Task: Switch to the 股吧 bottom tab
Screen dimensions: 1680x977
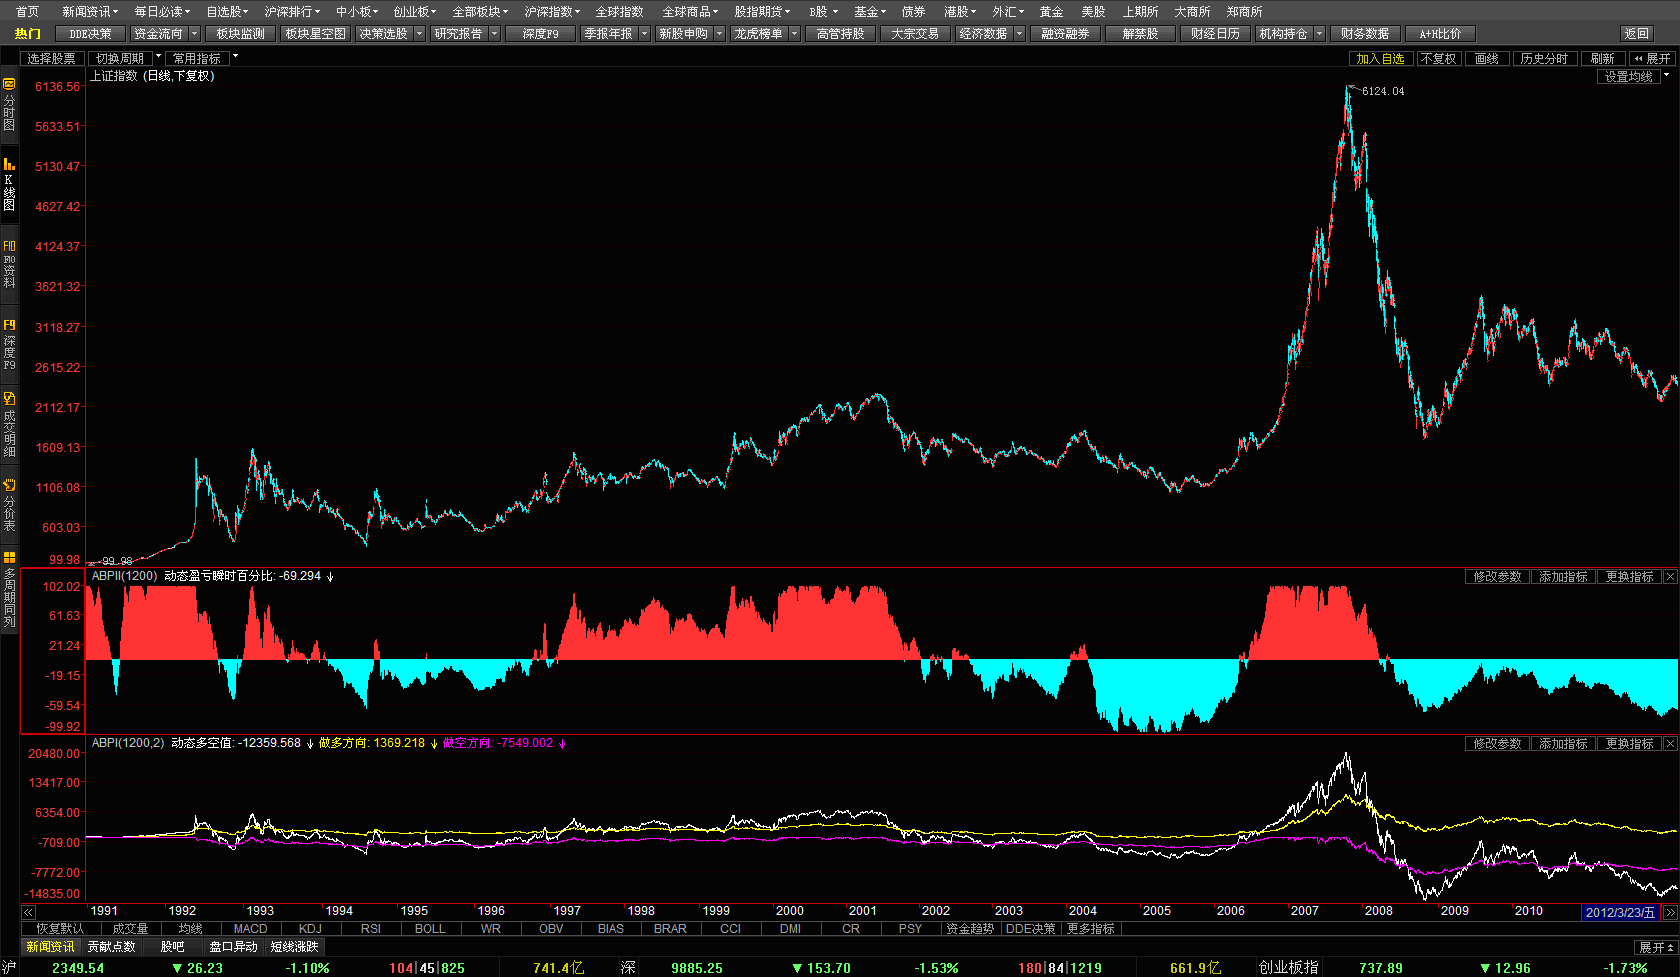Action: tap(172, 947)
